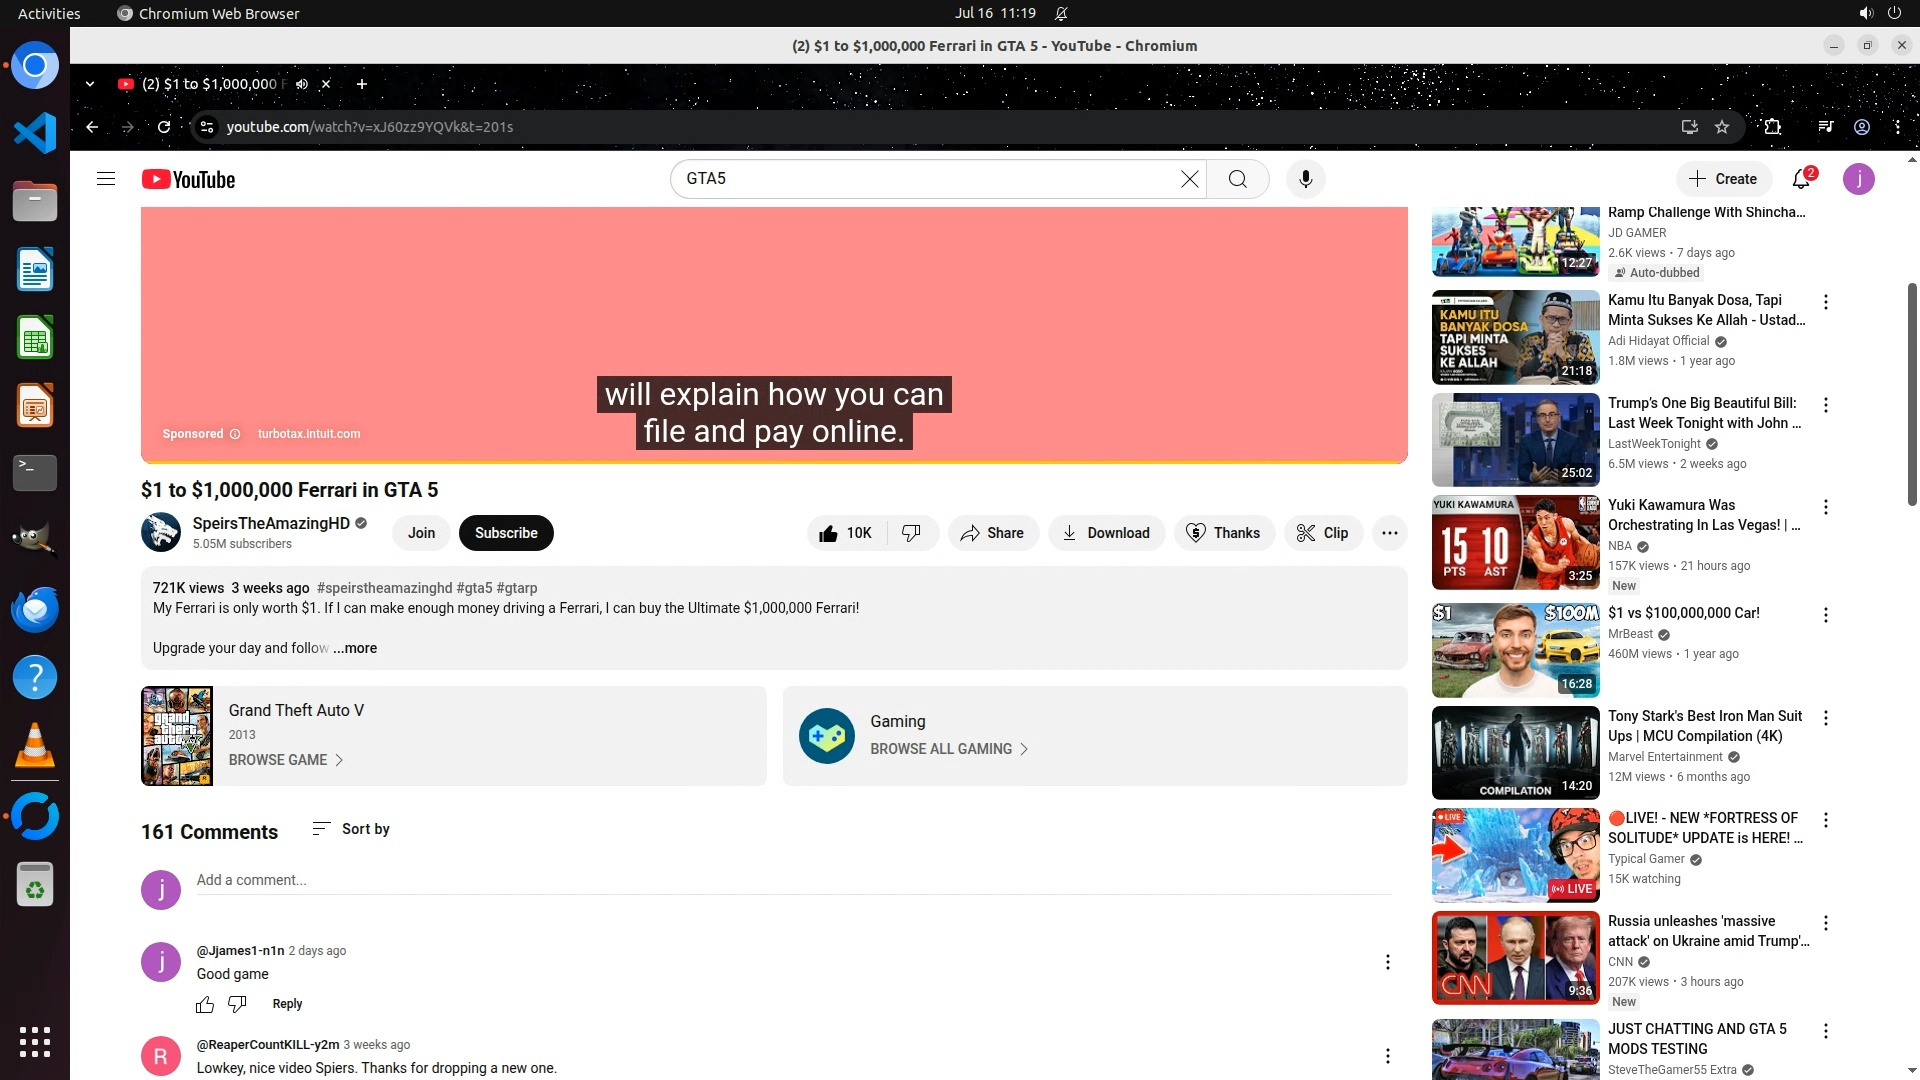This screenshot has width=1920, height=1080.
Task: Bookmark this page with the star icon
Action: (x=1722, y=127)
